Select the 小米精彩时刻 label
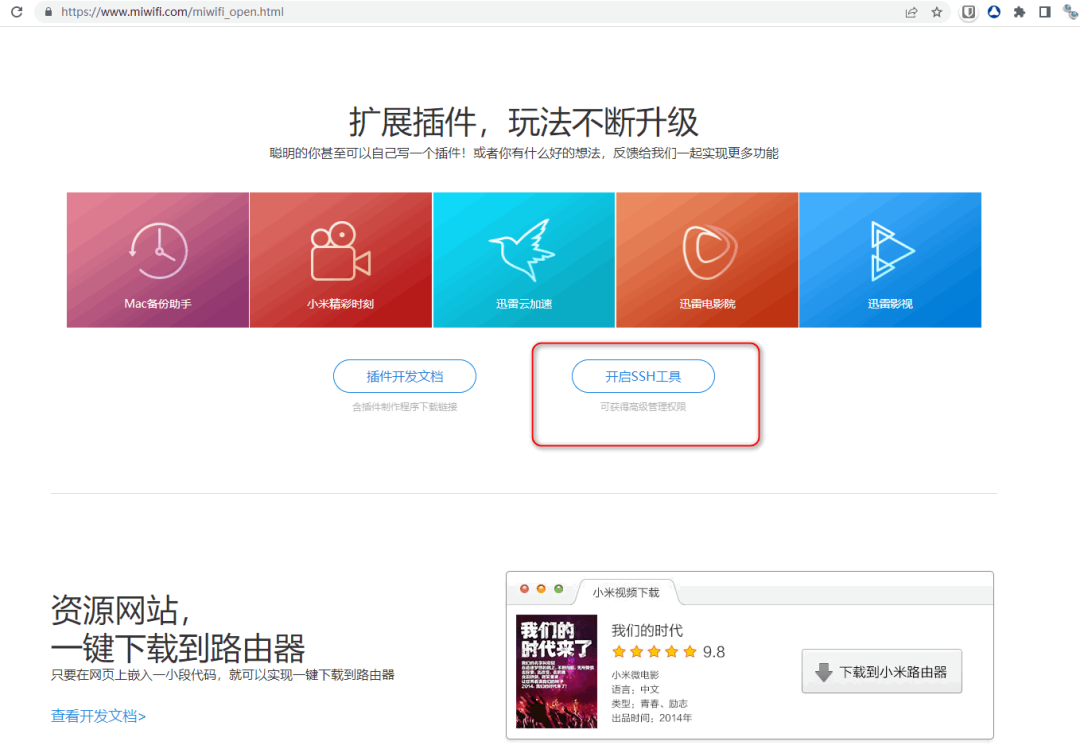Image resolution: width=1080 pixels, height=753 pixels. click(x=340, y=304)
